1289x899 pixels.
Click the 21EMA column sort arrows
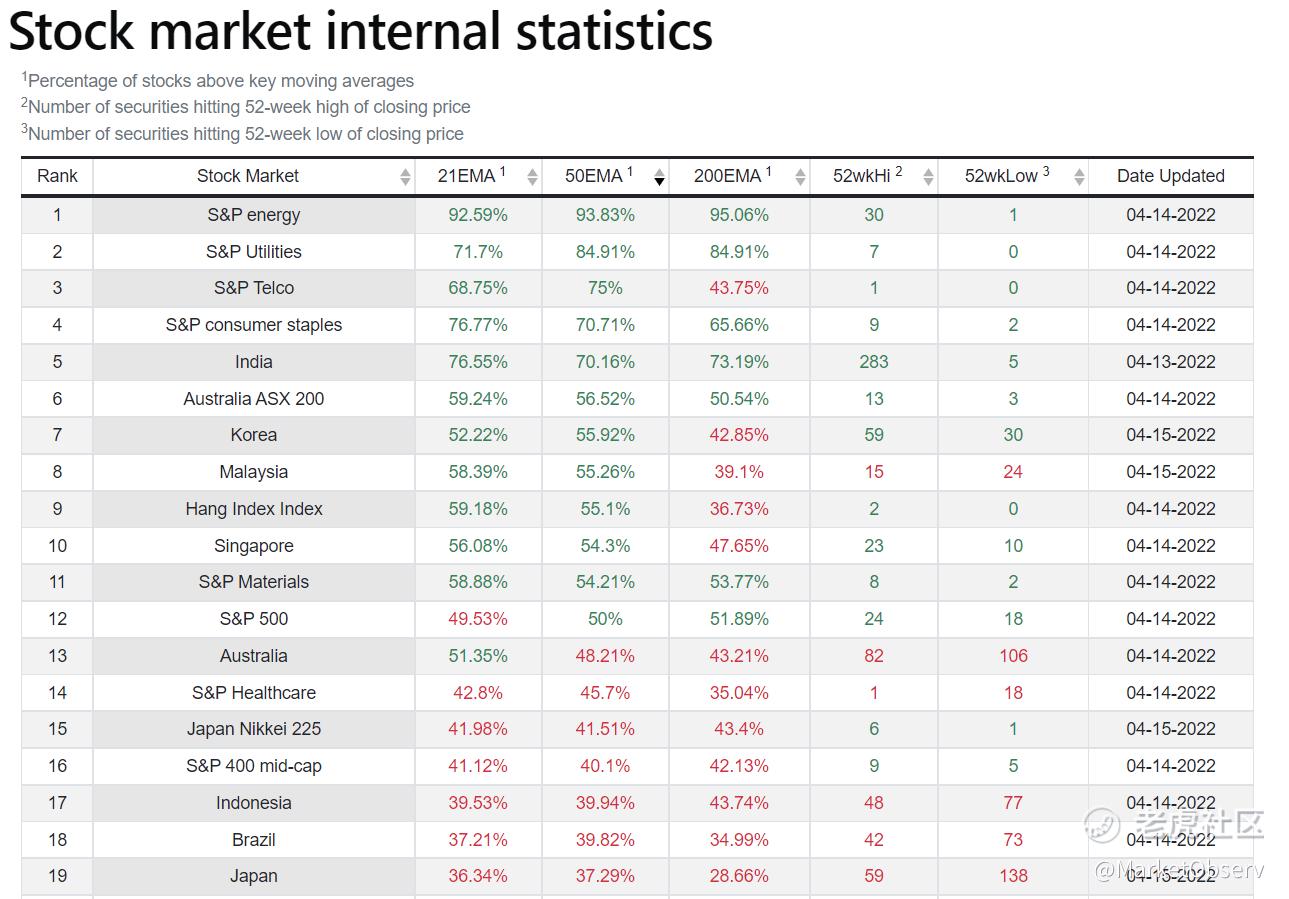(532, 177)
